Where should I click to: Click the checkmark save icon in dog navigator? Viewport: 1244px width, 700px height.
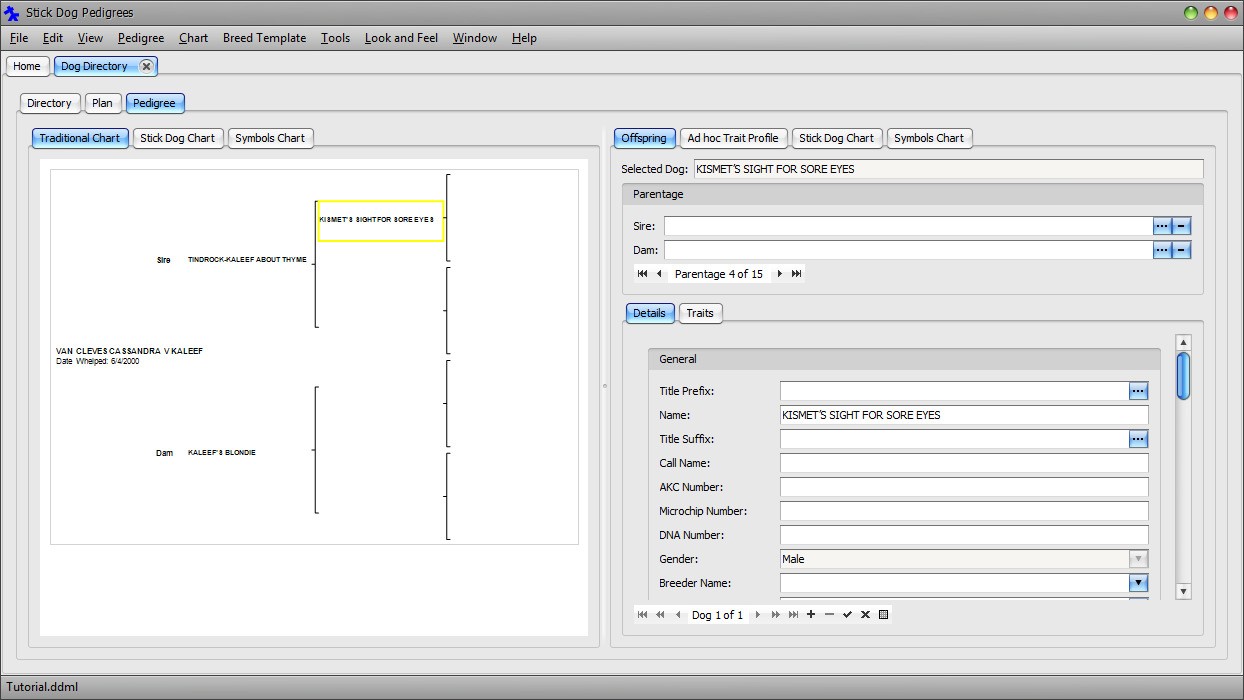847,615
